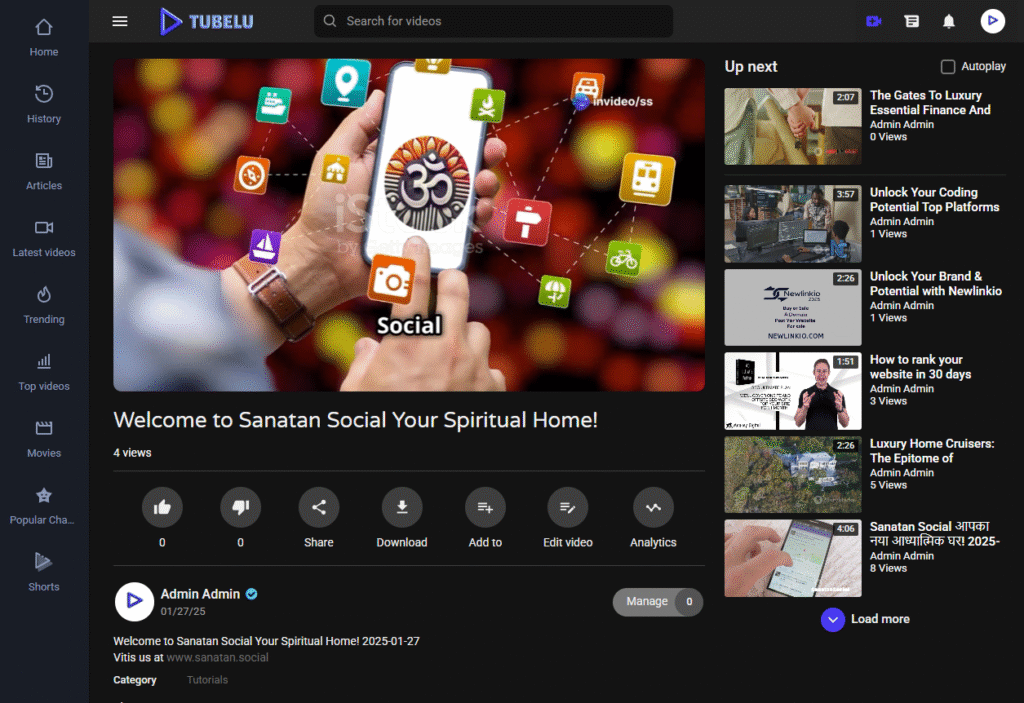Go to Home in sidebar
The image size is (1024, 703).
tap(44, 37)
